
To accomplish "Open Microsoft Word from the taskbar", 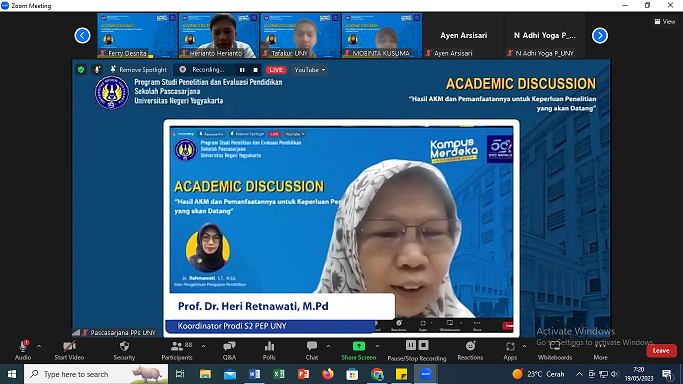I will point(254,374).
